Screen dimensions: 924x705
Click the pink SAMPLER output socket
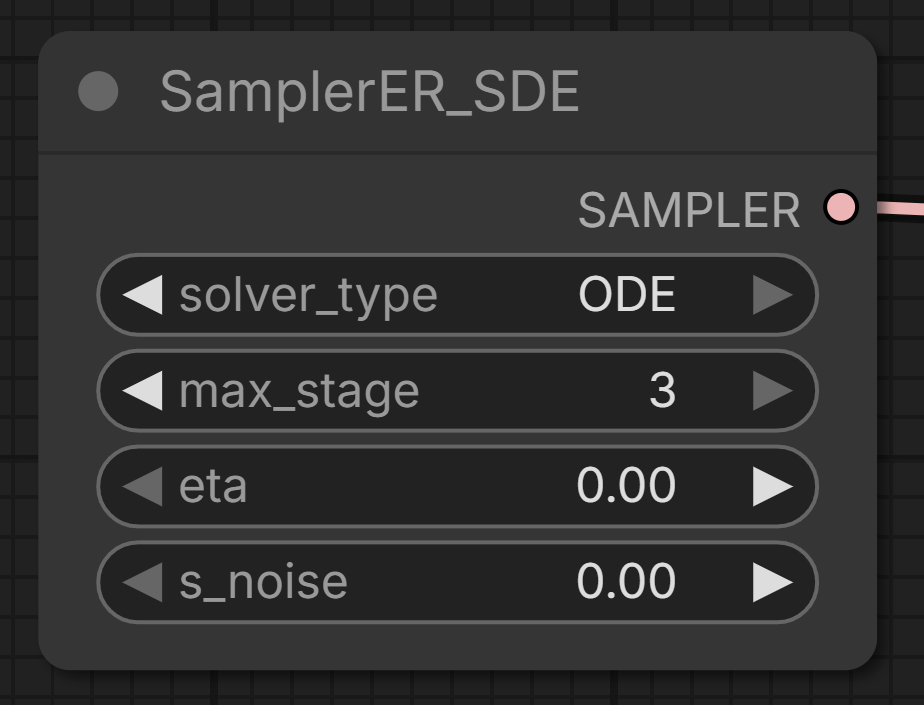pos(840,207)
